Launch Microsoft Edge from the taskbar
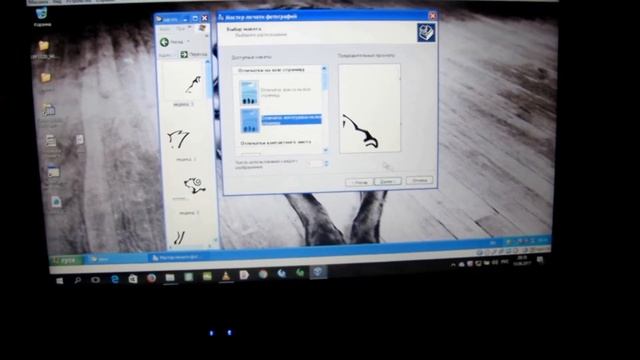Image resolution: width=640 pixels, height=360 pixels. [x=115, y=279]
